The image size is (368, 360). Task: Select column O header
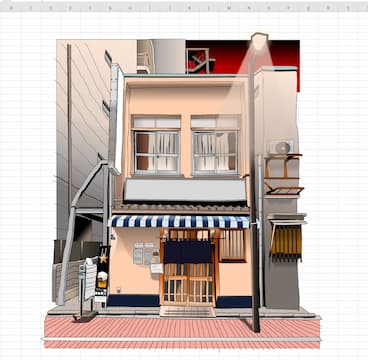click(x=269, y=7)
